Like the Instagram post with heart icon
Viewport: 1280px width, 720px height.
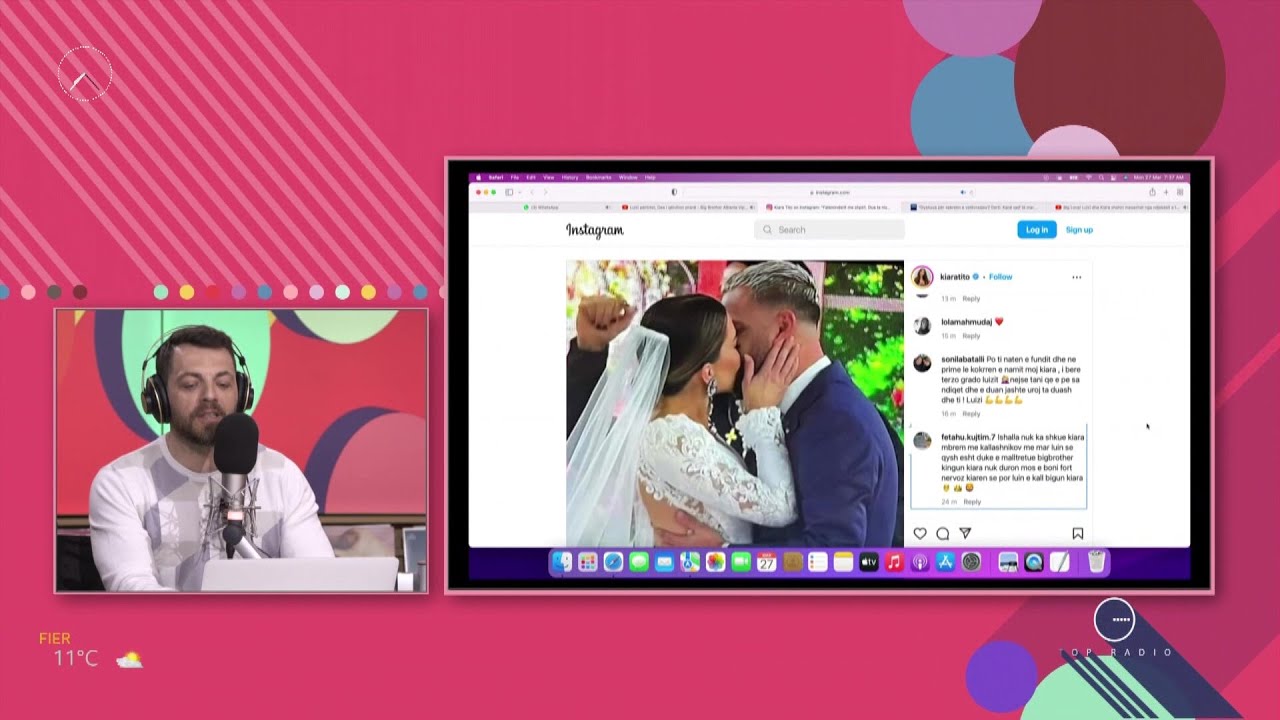click(x=920, y=534)
